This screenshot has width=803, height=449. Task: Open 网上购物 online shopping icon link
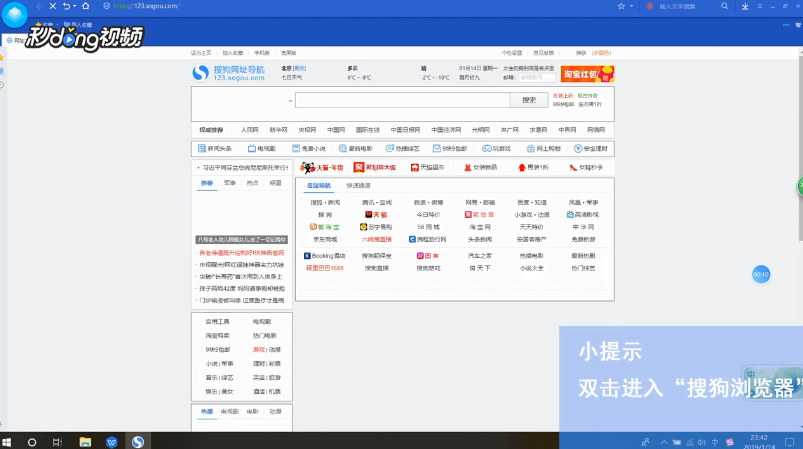(543, 148)
